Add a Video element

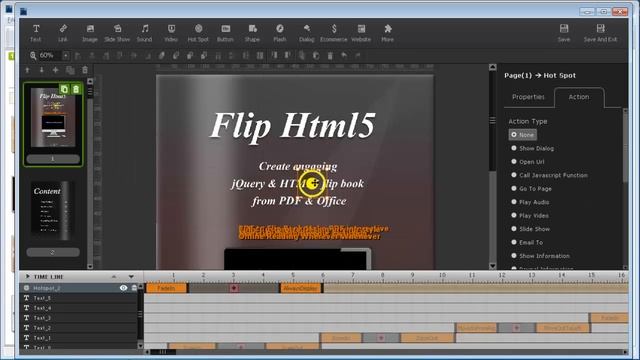click(x=171, y=33)
